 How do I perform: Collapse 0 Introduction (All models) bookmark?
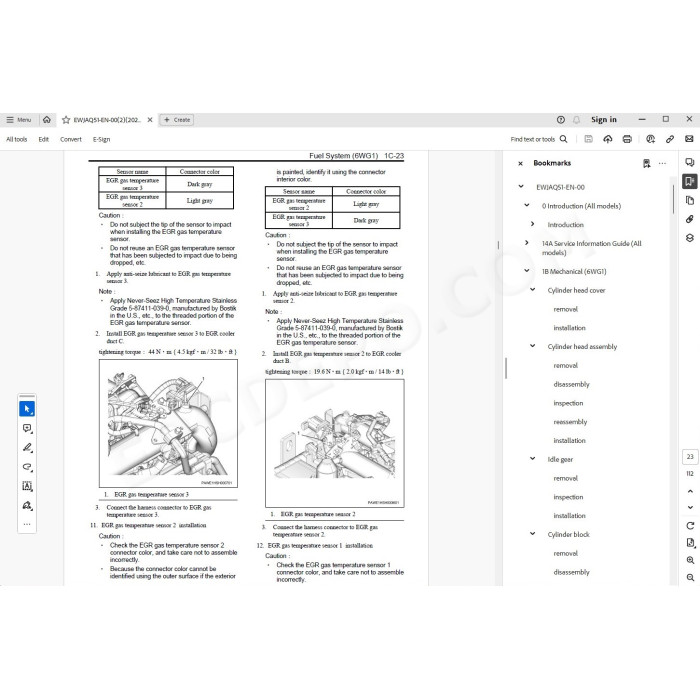(527, 205)
